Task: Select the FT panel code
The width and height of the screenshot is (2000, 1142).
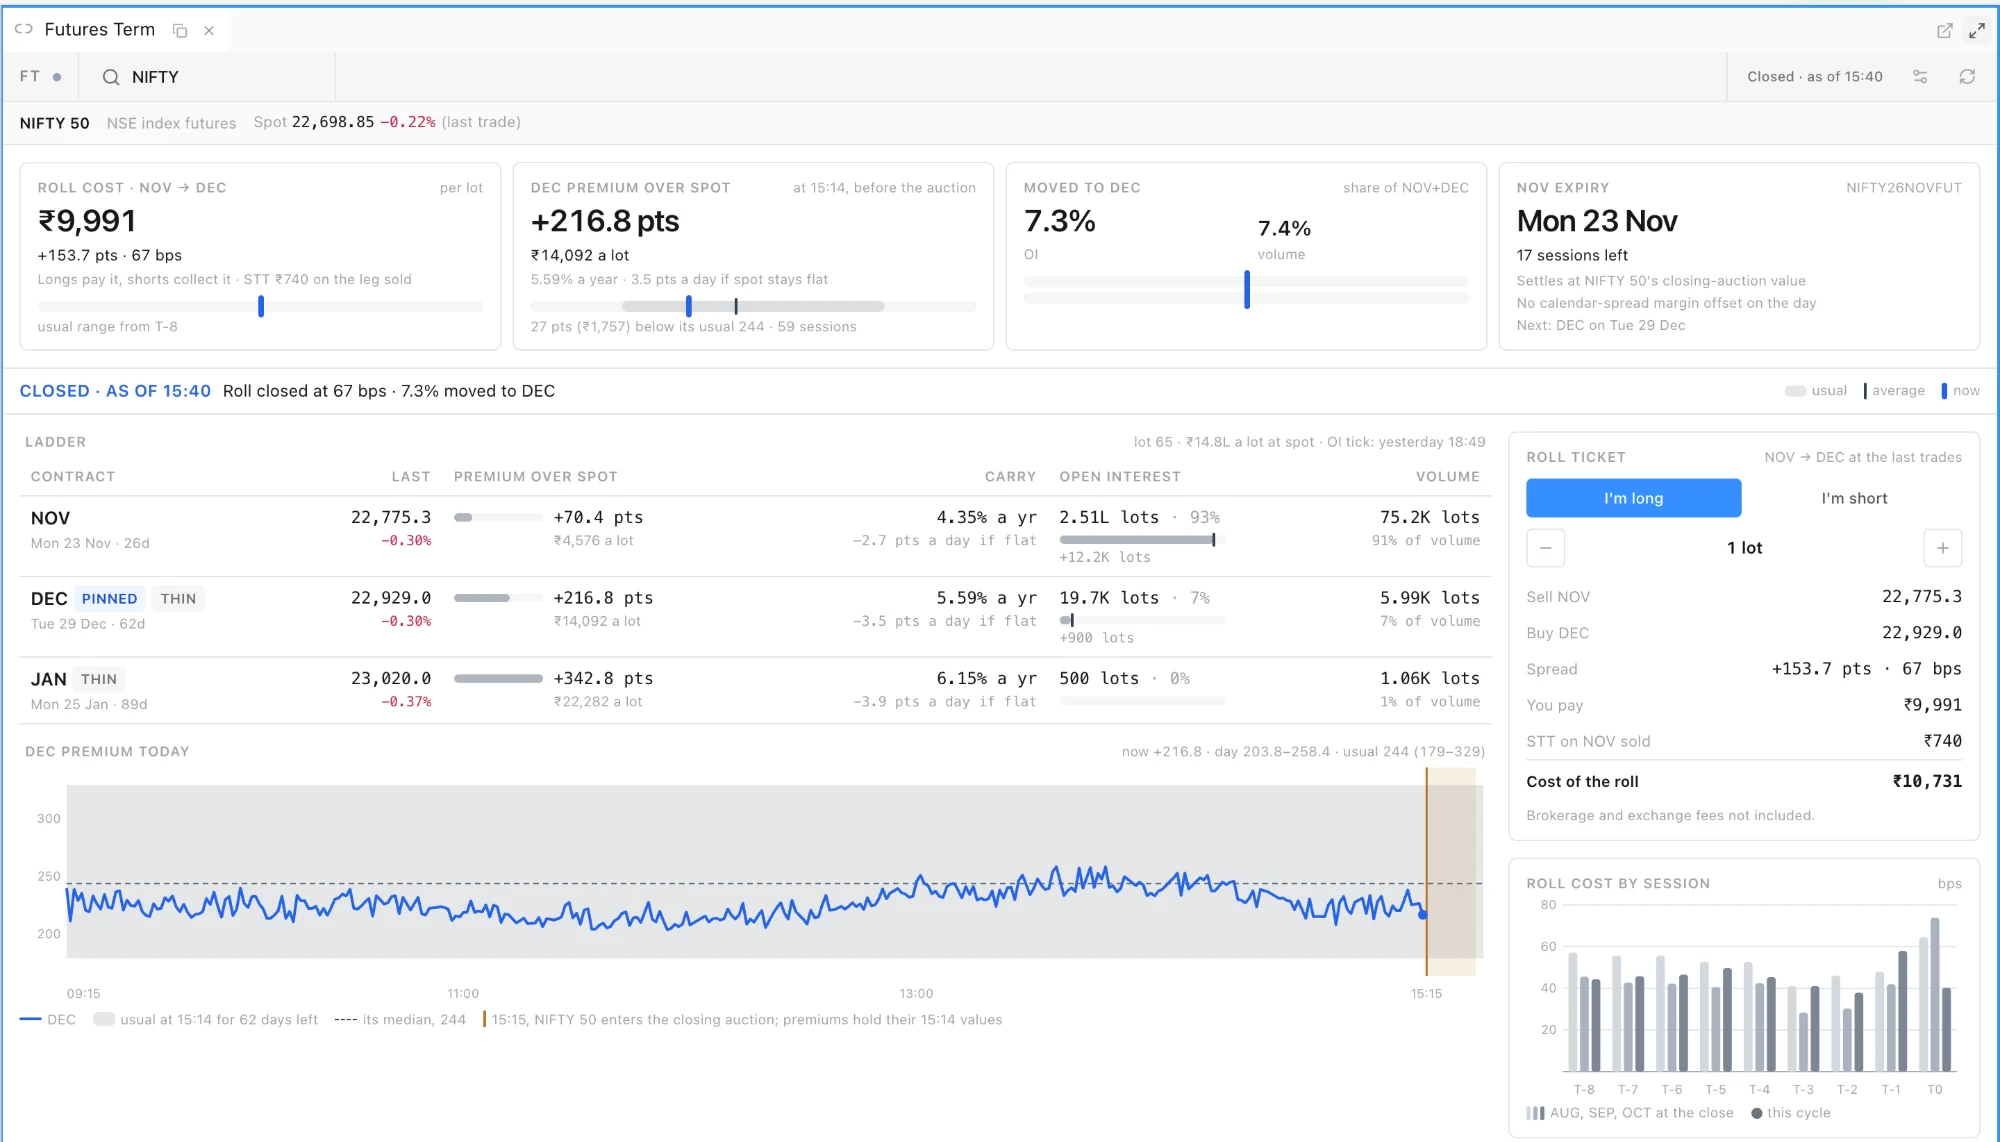Action: pyautogui.click(x=30, y=76)
